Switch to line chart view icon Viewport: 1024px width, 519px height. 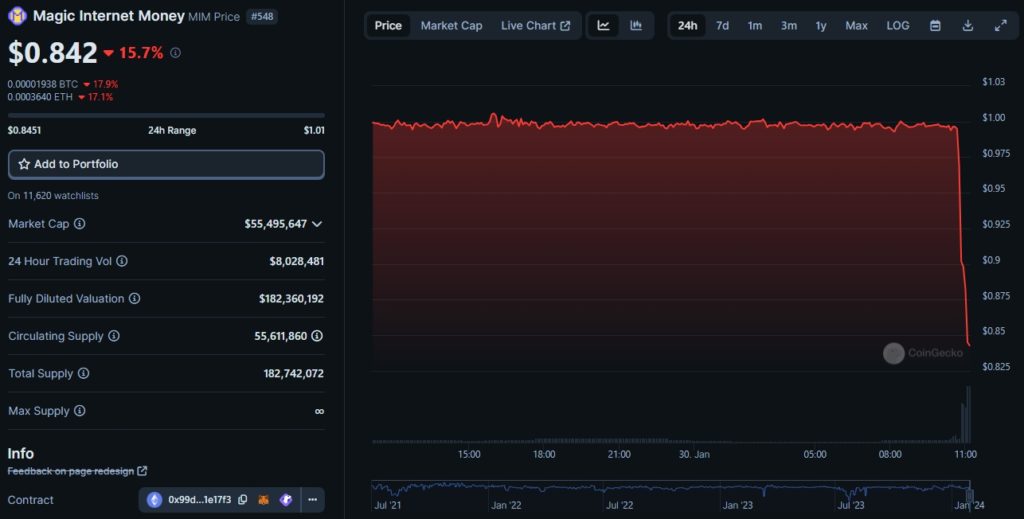(603, 25)
